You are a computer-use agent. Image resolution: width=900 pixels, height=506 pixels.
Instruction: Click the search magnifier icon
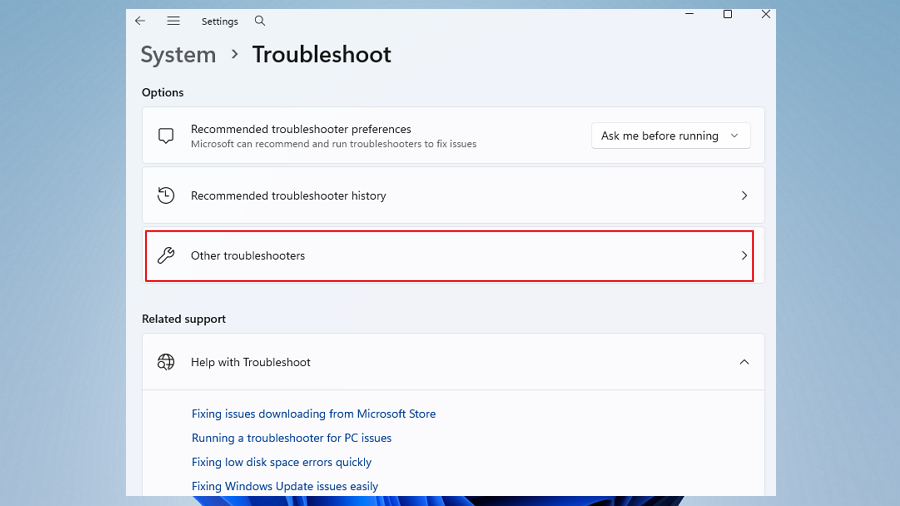(260, 21)
